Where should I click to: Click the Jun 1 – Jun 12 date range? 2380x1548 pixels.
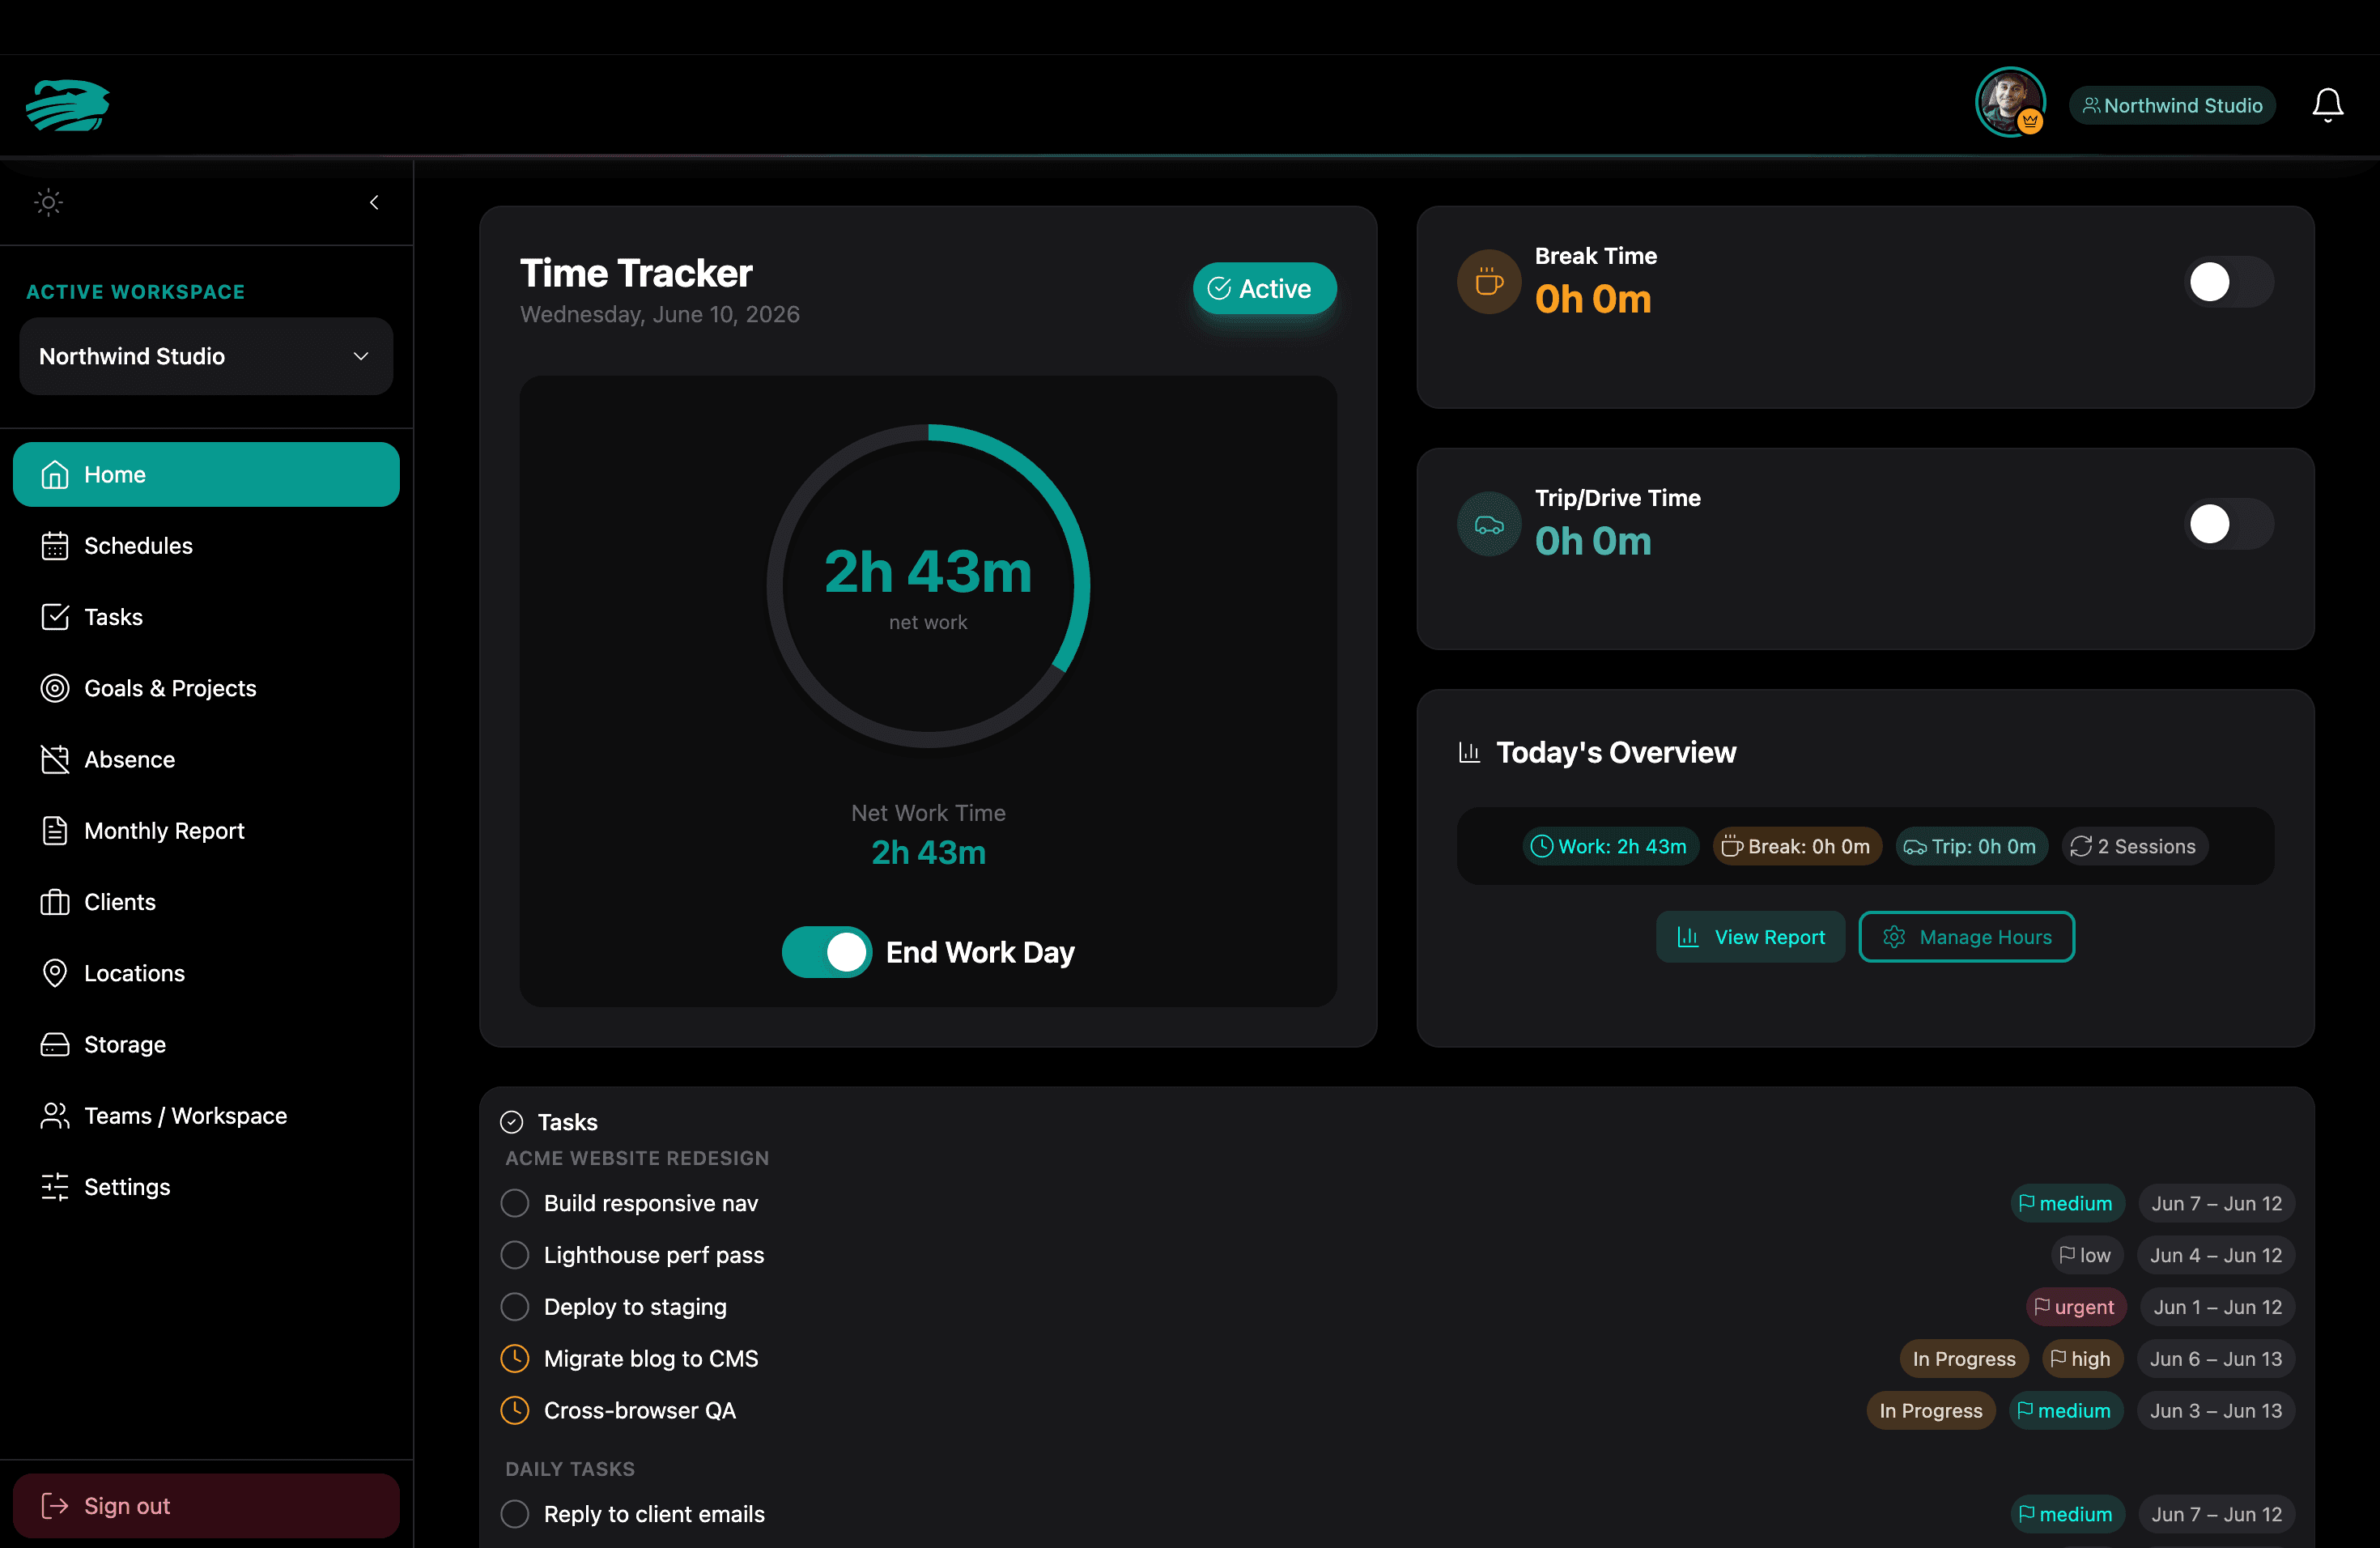2217,1307
